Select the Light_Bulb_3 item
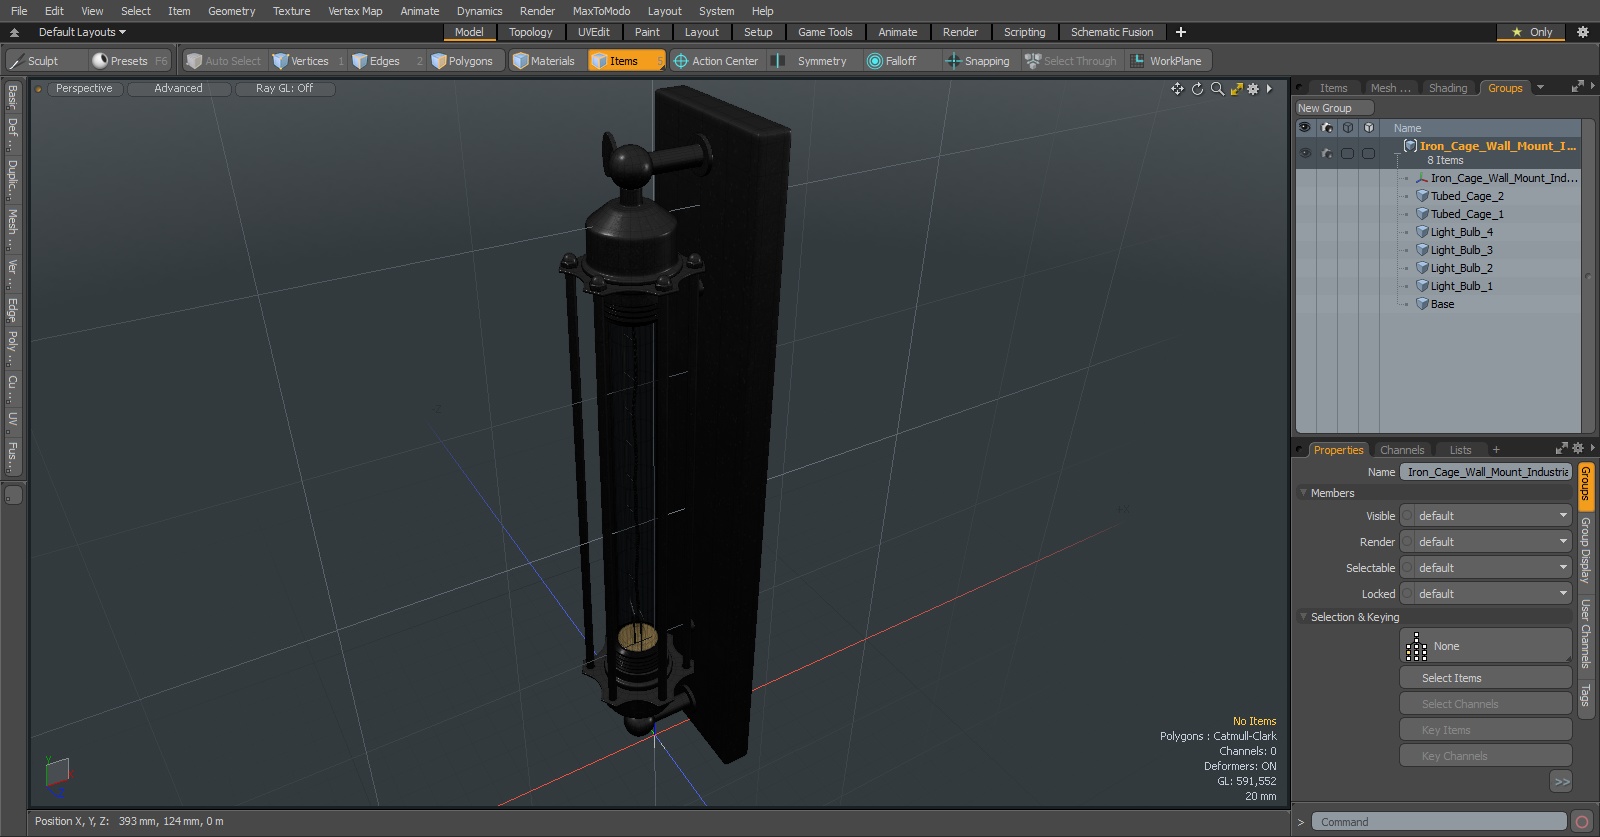 pos(1461,250)
